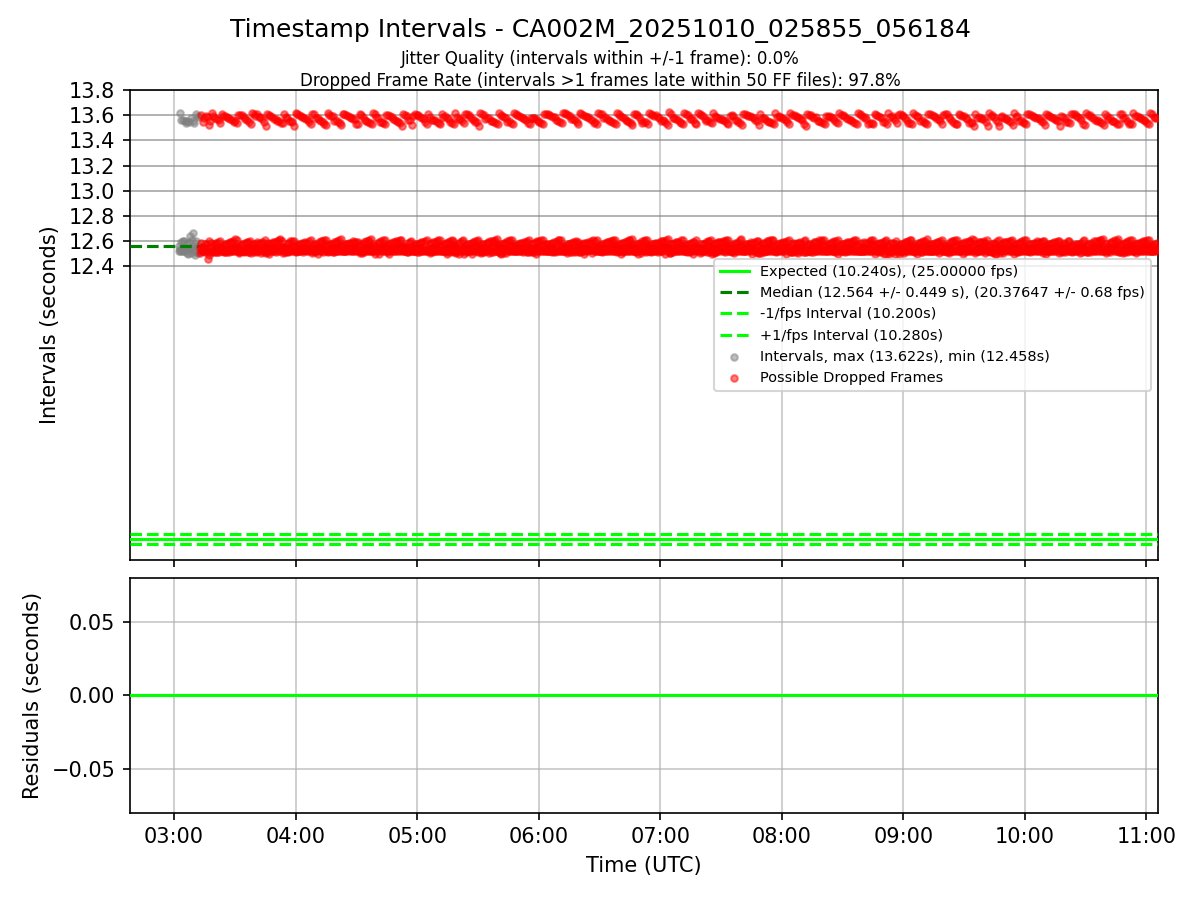The height and width of the screenshot is (900, 1200).
Task: Click the 13.4 y-axis tick label
Action: pos(91,141)
